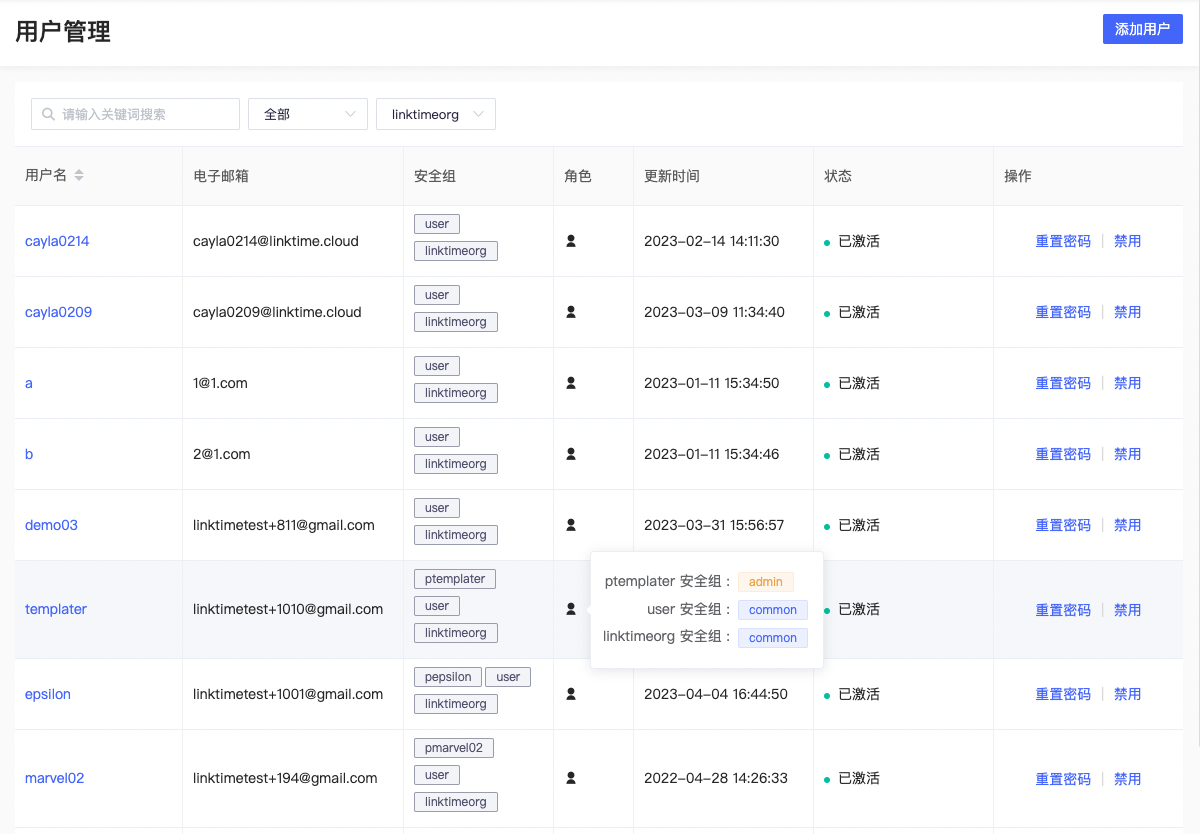This screenshot has height=834, width=1200.
Task: Click the 电子邮箱 column header
Action: click(221, 176)
